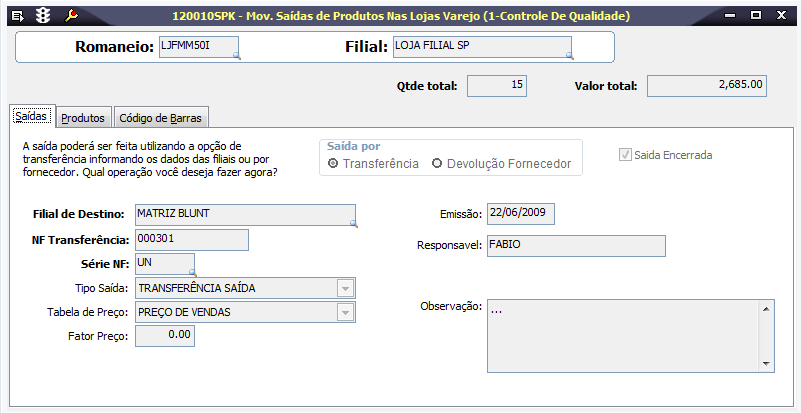Image resolution: width=801 pixels, height=413 pixels.
Task: Click the NF Transferência input field
Action: 191,240
